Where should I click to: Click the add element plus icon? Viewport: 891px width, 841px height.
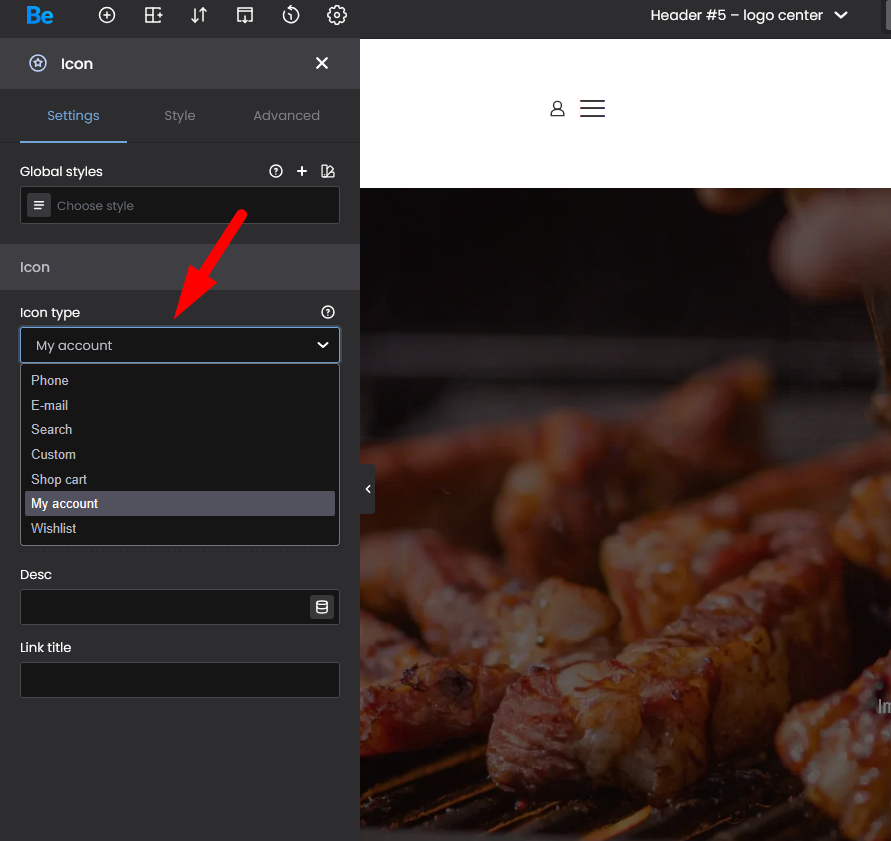pyautogui.click(x=107, y=15)
